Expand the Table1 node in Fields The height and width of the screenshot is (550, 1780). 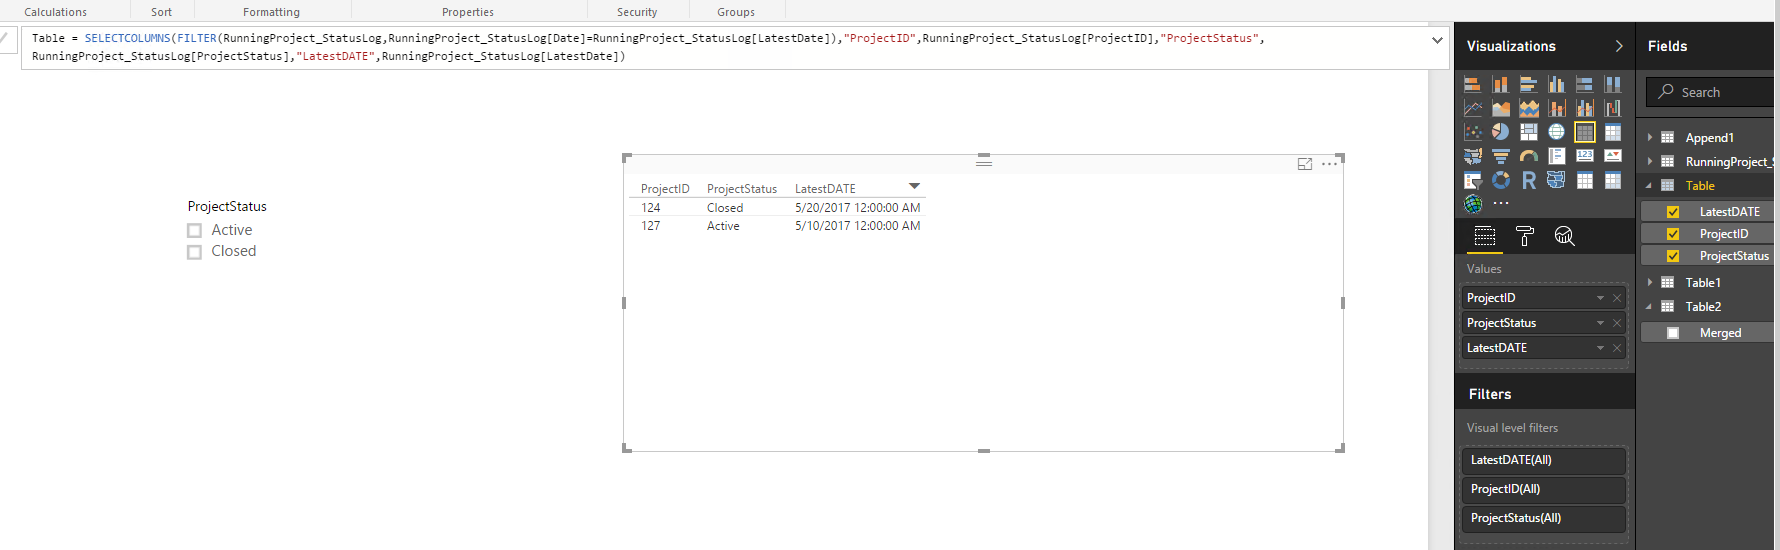point(1650,283)
